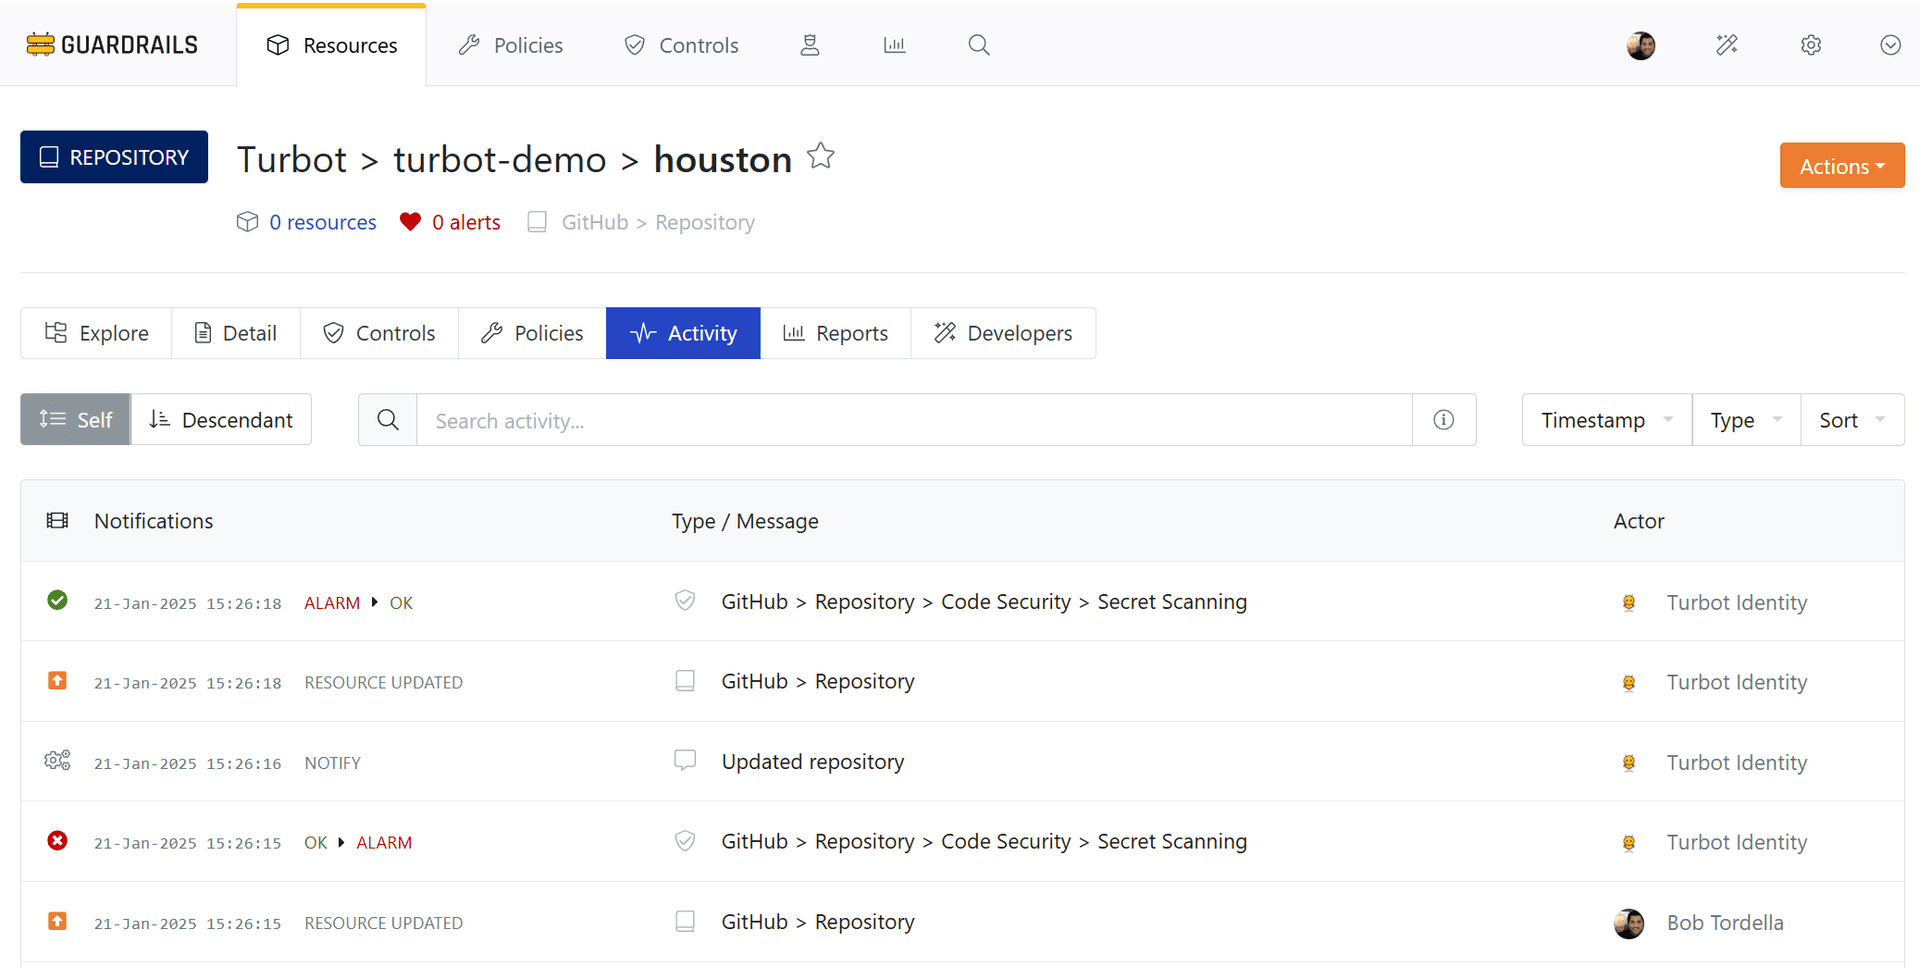The height and width of the screenshot is (968, 1920).
Task: Click the magic wand icon in the top bar
Action: coord(1726,44)
